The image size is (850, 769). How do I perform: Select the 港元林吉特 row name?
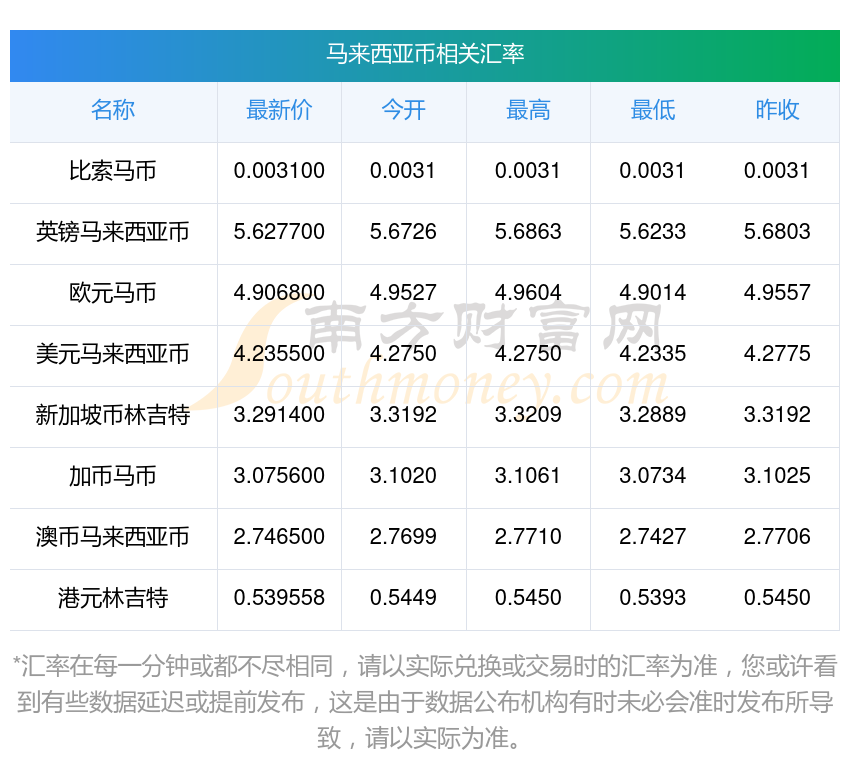[x=113, y=598]
